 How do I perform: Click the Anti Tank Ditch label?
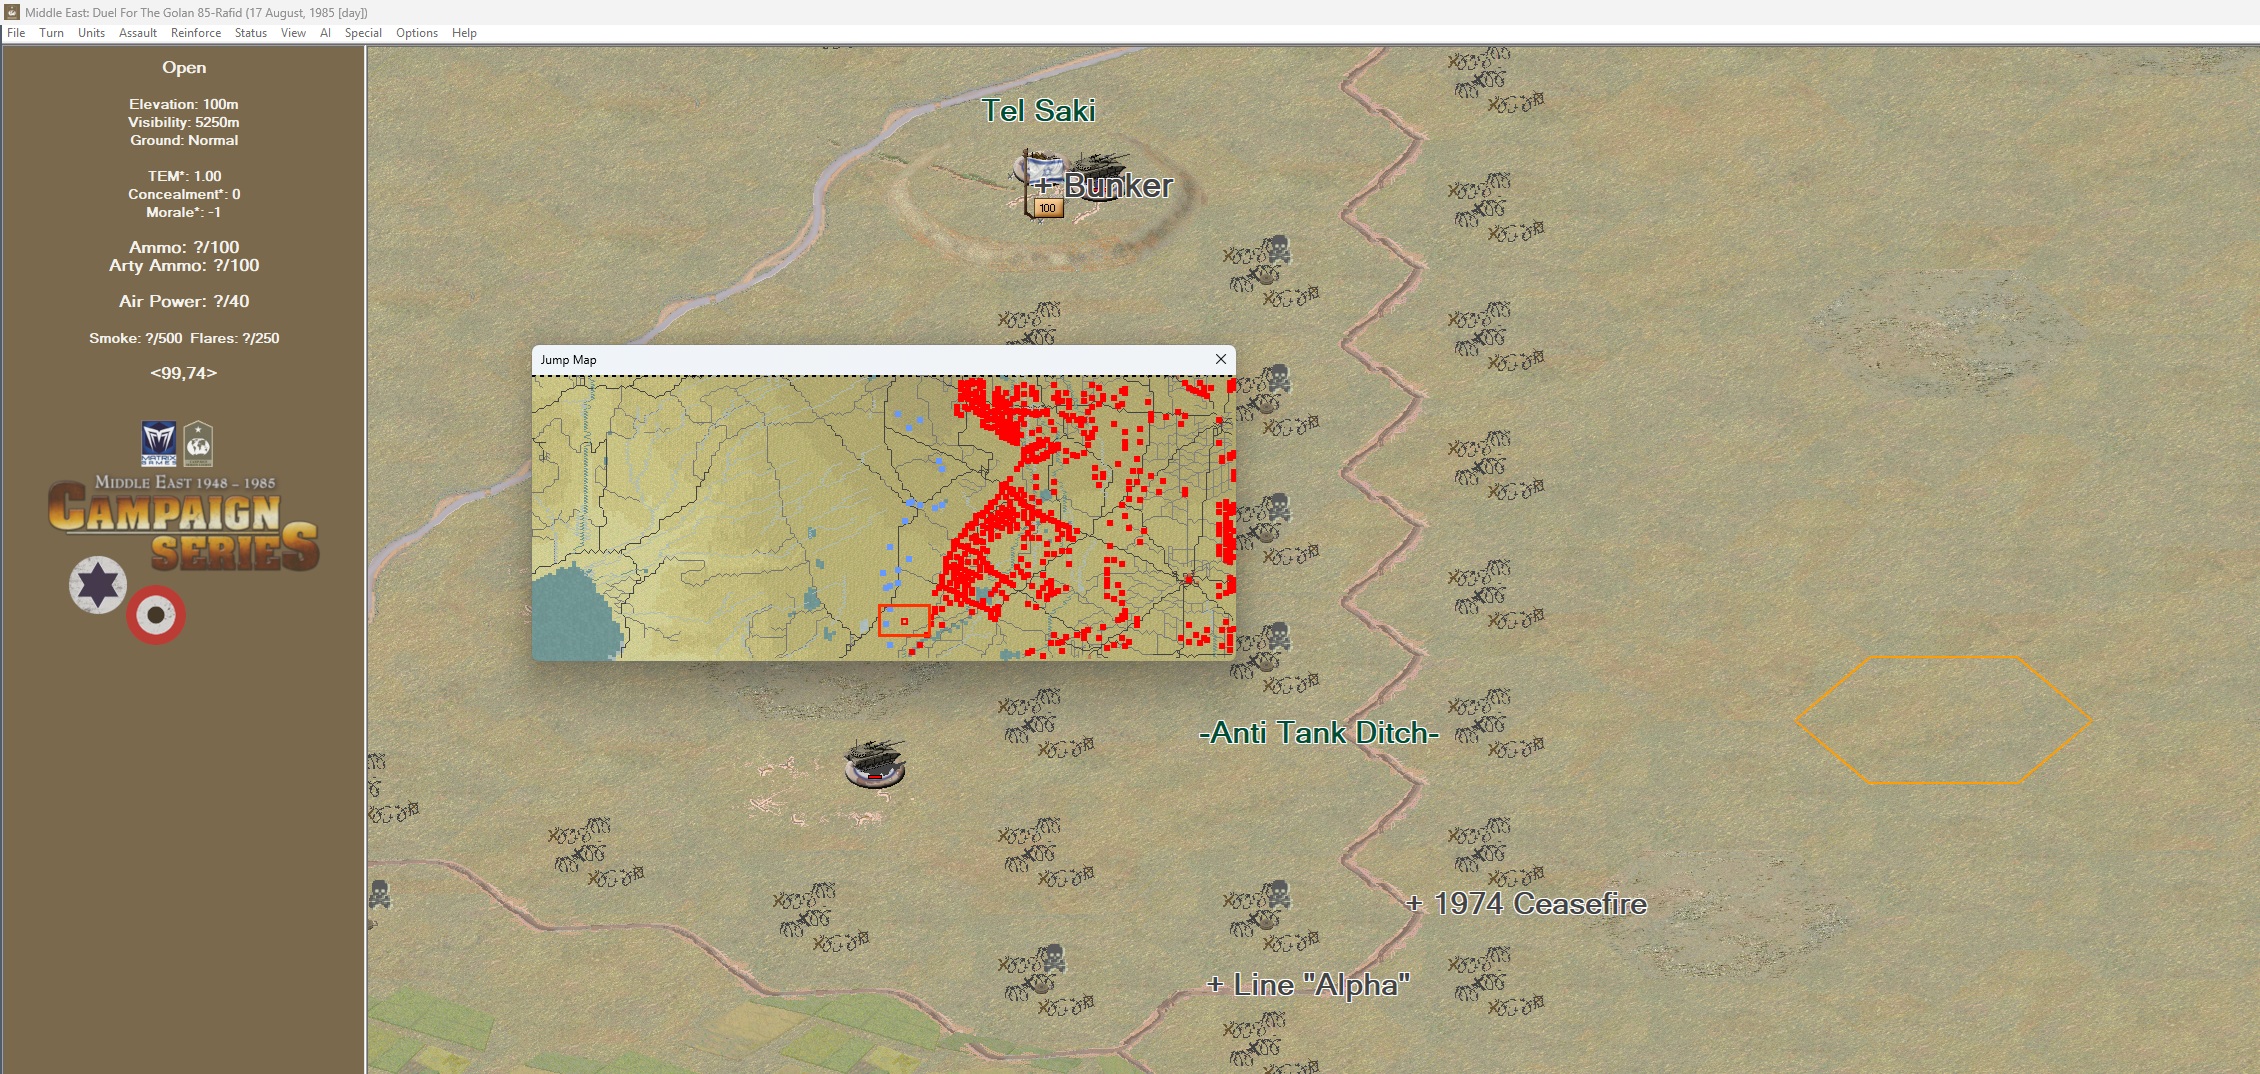click(1319, 733)
